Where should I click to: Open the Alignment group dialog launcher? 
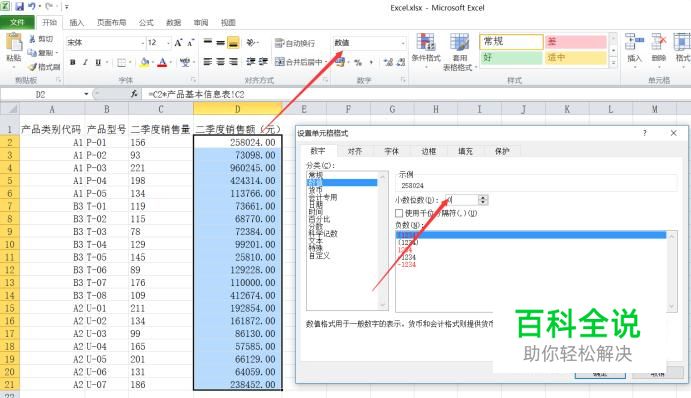click(325, 80)
